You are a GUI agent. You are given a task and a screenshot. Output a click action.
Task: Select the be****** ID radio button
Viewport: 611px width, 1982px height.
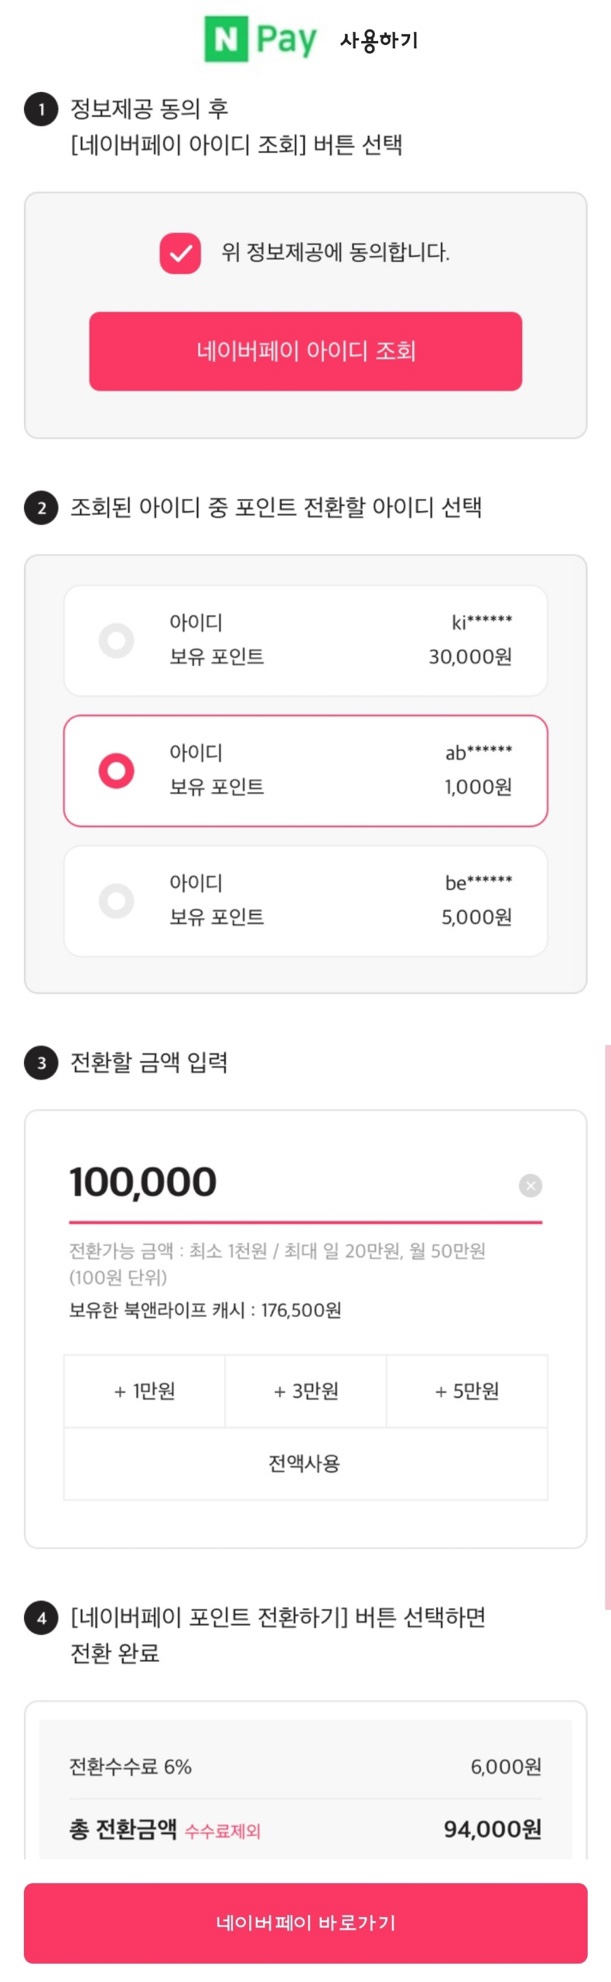tap(116, 900)
